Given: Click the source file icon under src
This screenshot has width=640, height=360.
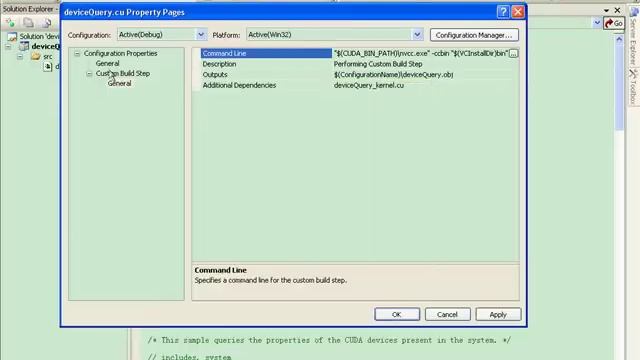Looking at the screenshot, I should pyautogui.click(x=48, y=66).
